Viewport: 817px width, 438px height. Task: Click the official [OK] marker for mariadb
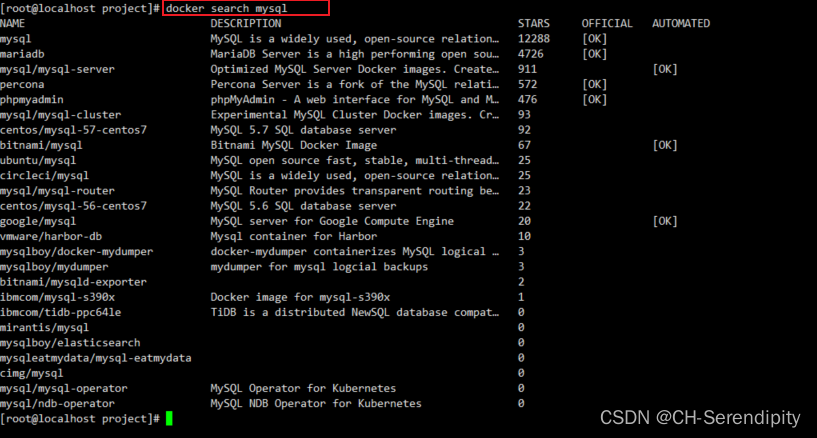594,53
